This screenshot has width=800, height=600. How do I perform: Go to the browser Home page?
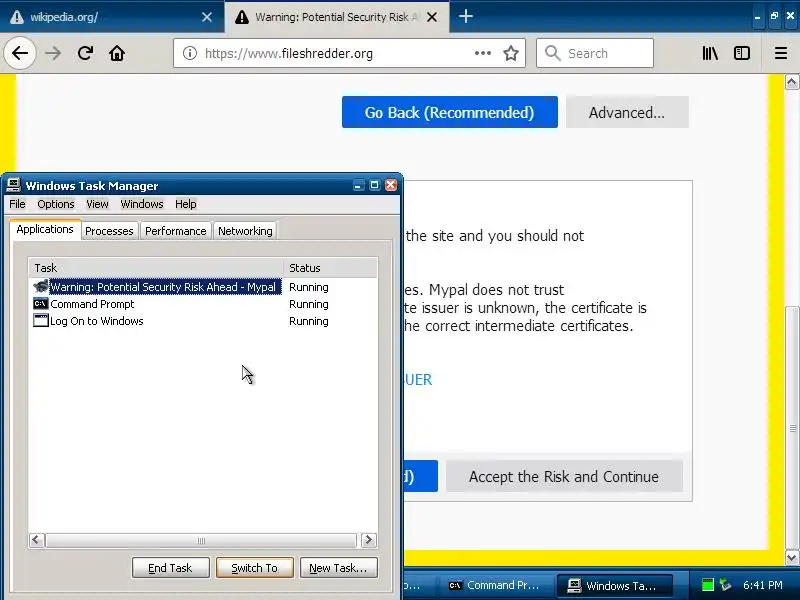point(117,53)
